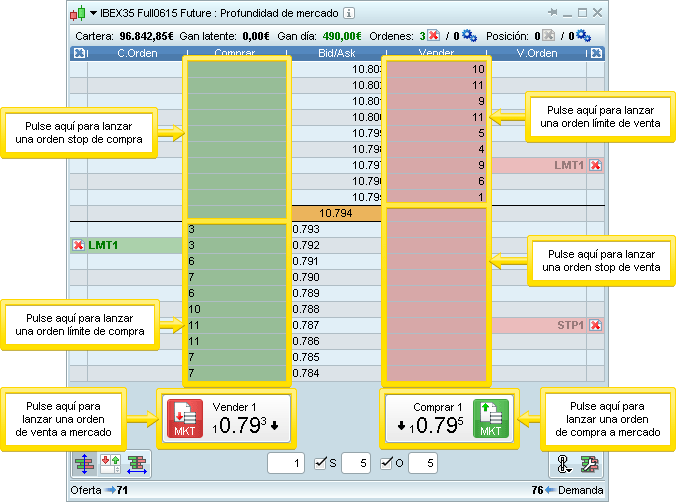Toggle the buy/sell arrows quantity stepper icon
Screen dimensions: 676x502
(x=110, y=464)
